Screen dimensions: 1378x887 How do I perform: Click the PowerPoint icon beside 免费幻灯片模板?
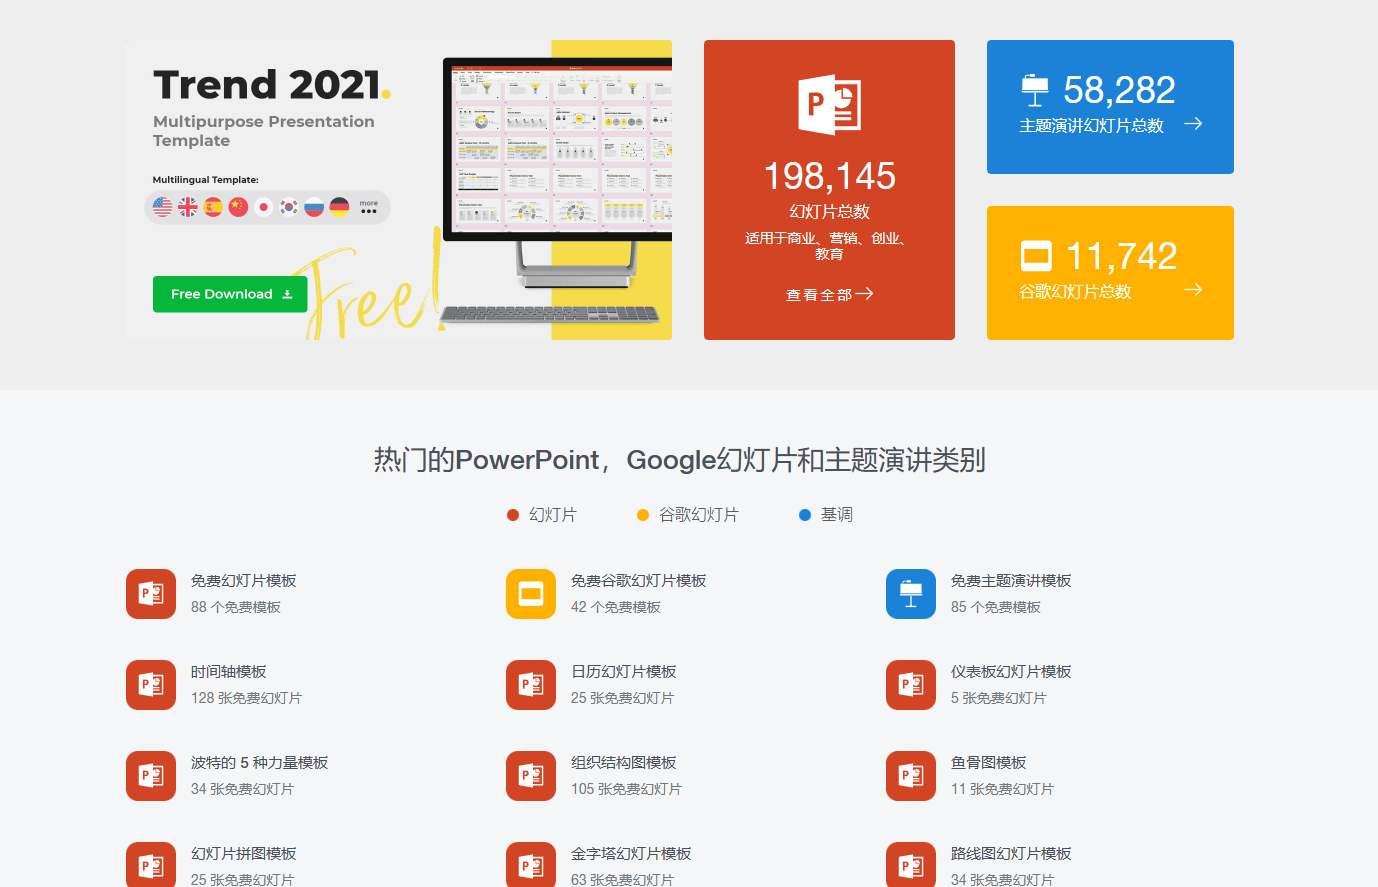click(x=151, y=594)
